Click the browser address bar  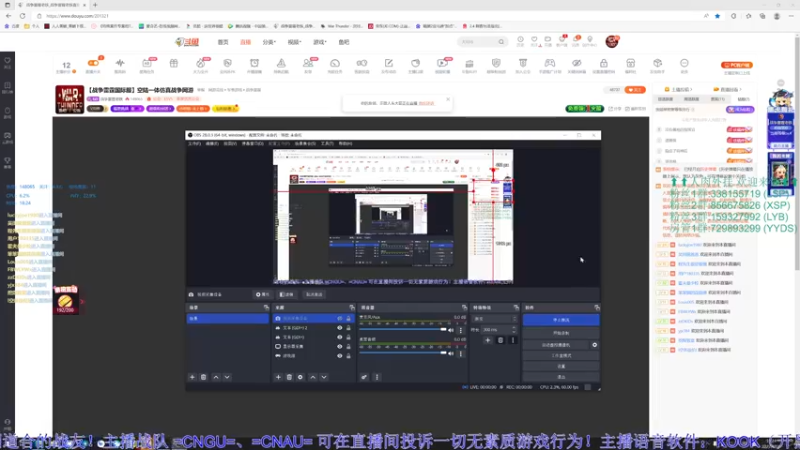[x=367, y=16]
